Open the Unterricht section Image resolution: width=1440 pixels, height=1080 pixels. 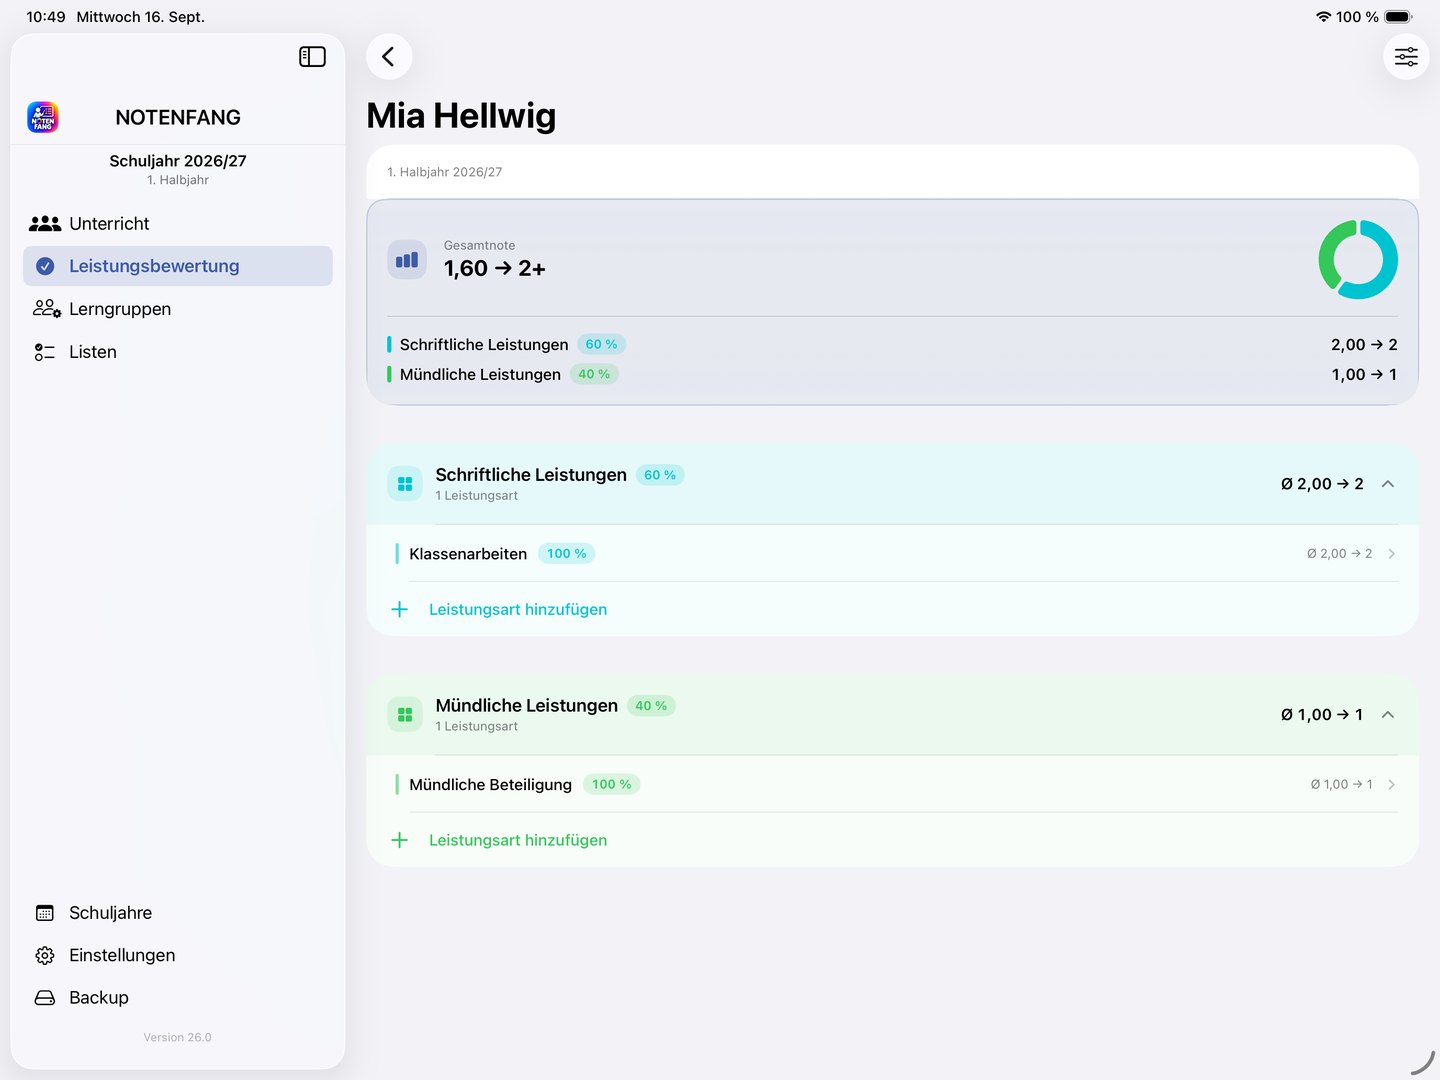tap(178, 224)
